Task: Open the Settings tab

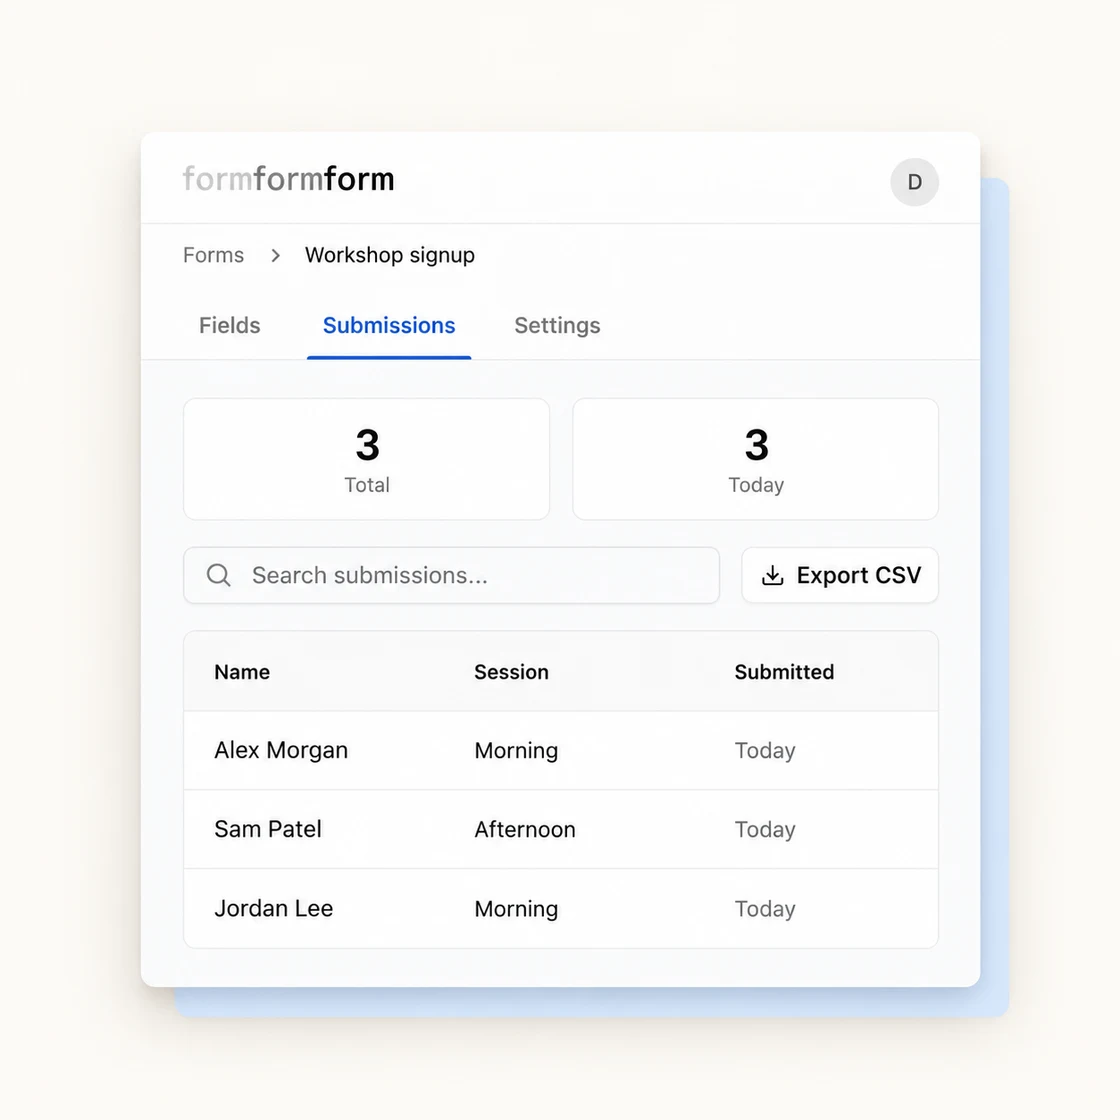Action: (557, 326)
